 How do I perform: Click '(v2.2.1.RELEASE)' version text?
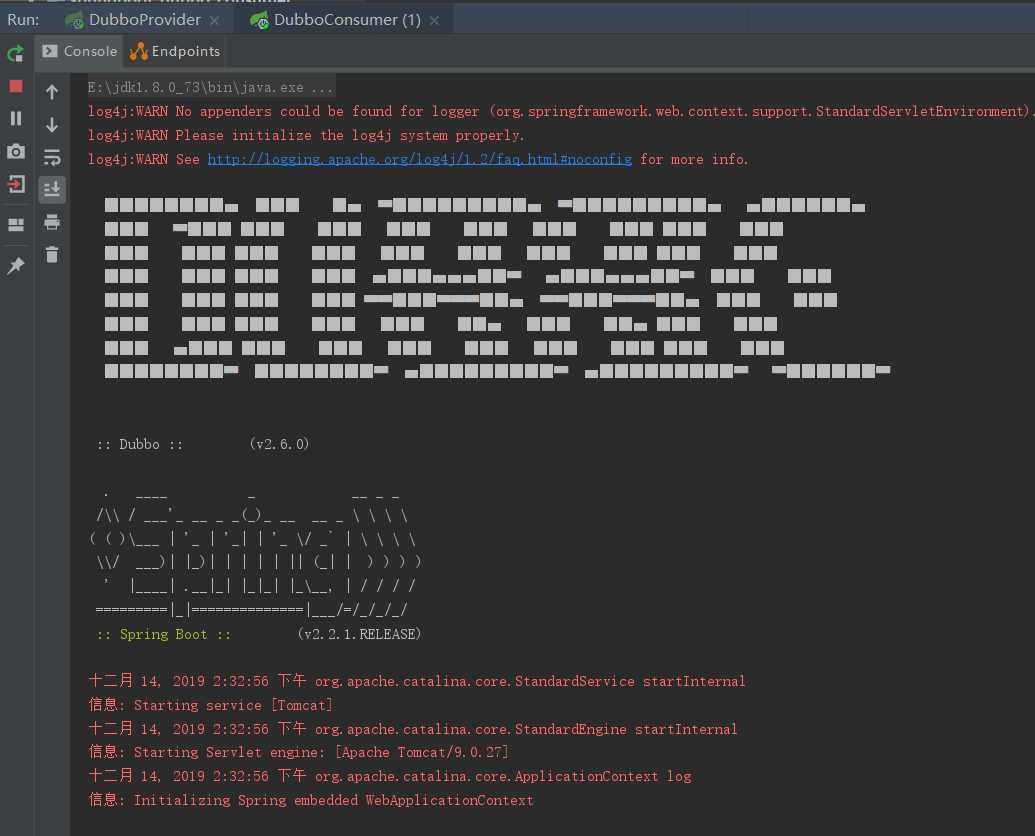[359, 634]
